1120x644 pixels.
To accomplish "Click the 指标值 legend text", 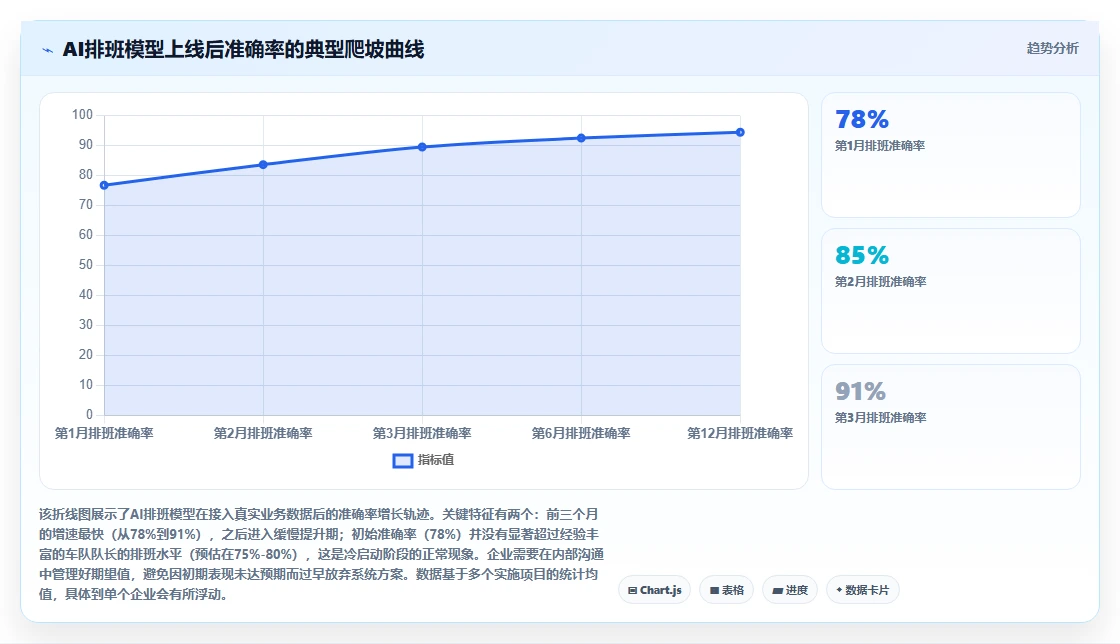I will point(436,460).
